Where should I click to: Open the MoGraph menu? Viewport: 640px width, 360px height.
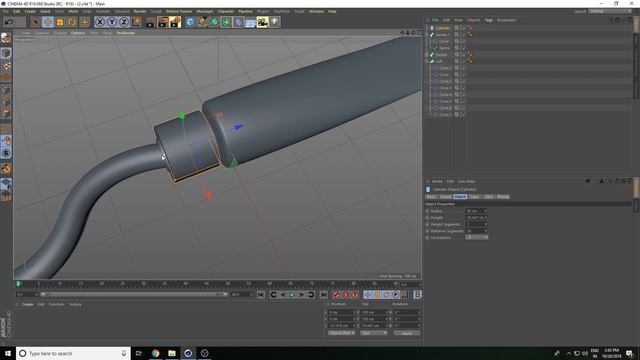click(x=204, y=11)
